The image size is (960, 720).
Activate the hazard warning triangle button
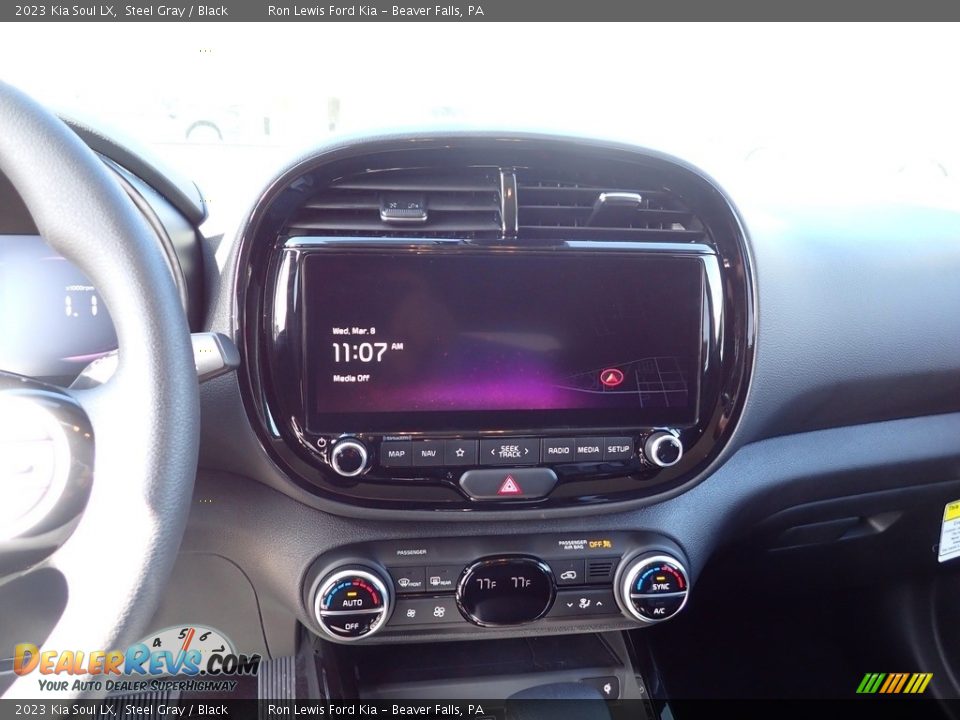[x=509, y=485]
